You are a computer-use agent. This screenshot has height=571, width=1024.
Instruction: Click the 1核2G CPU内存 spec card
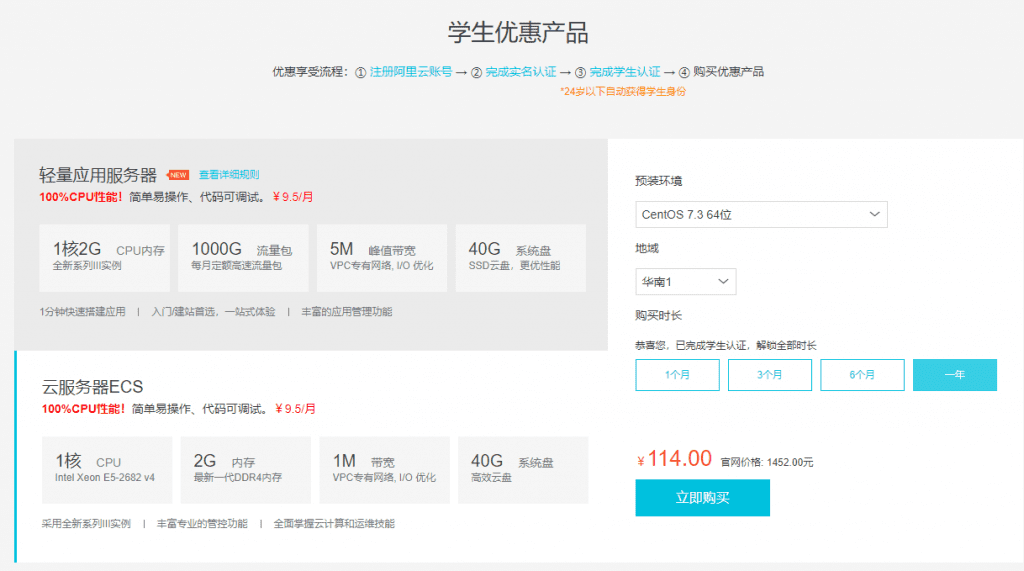tap(104, 258)
